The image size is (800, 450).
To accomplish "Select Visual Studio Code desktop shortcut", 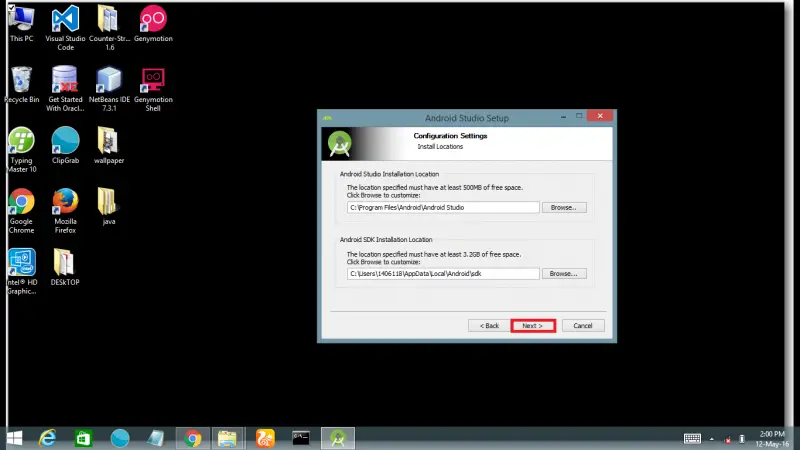I will point(65,28).
